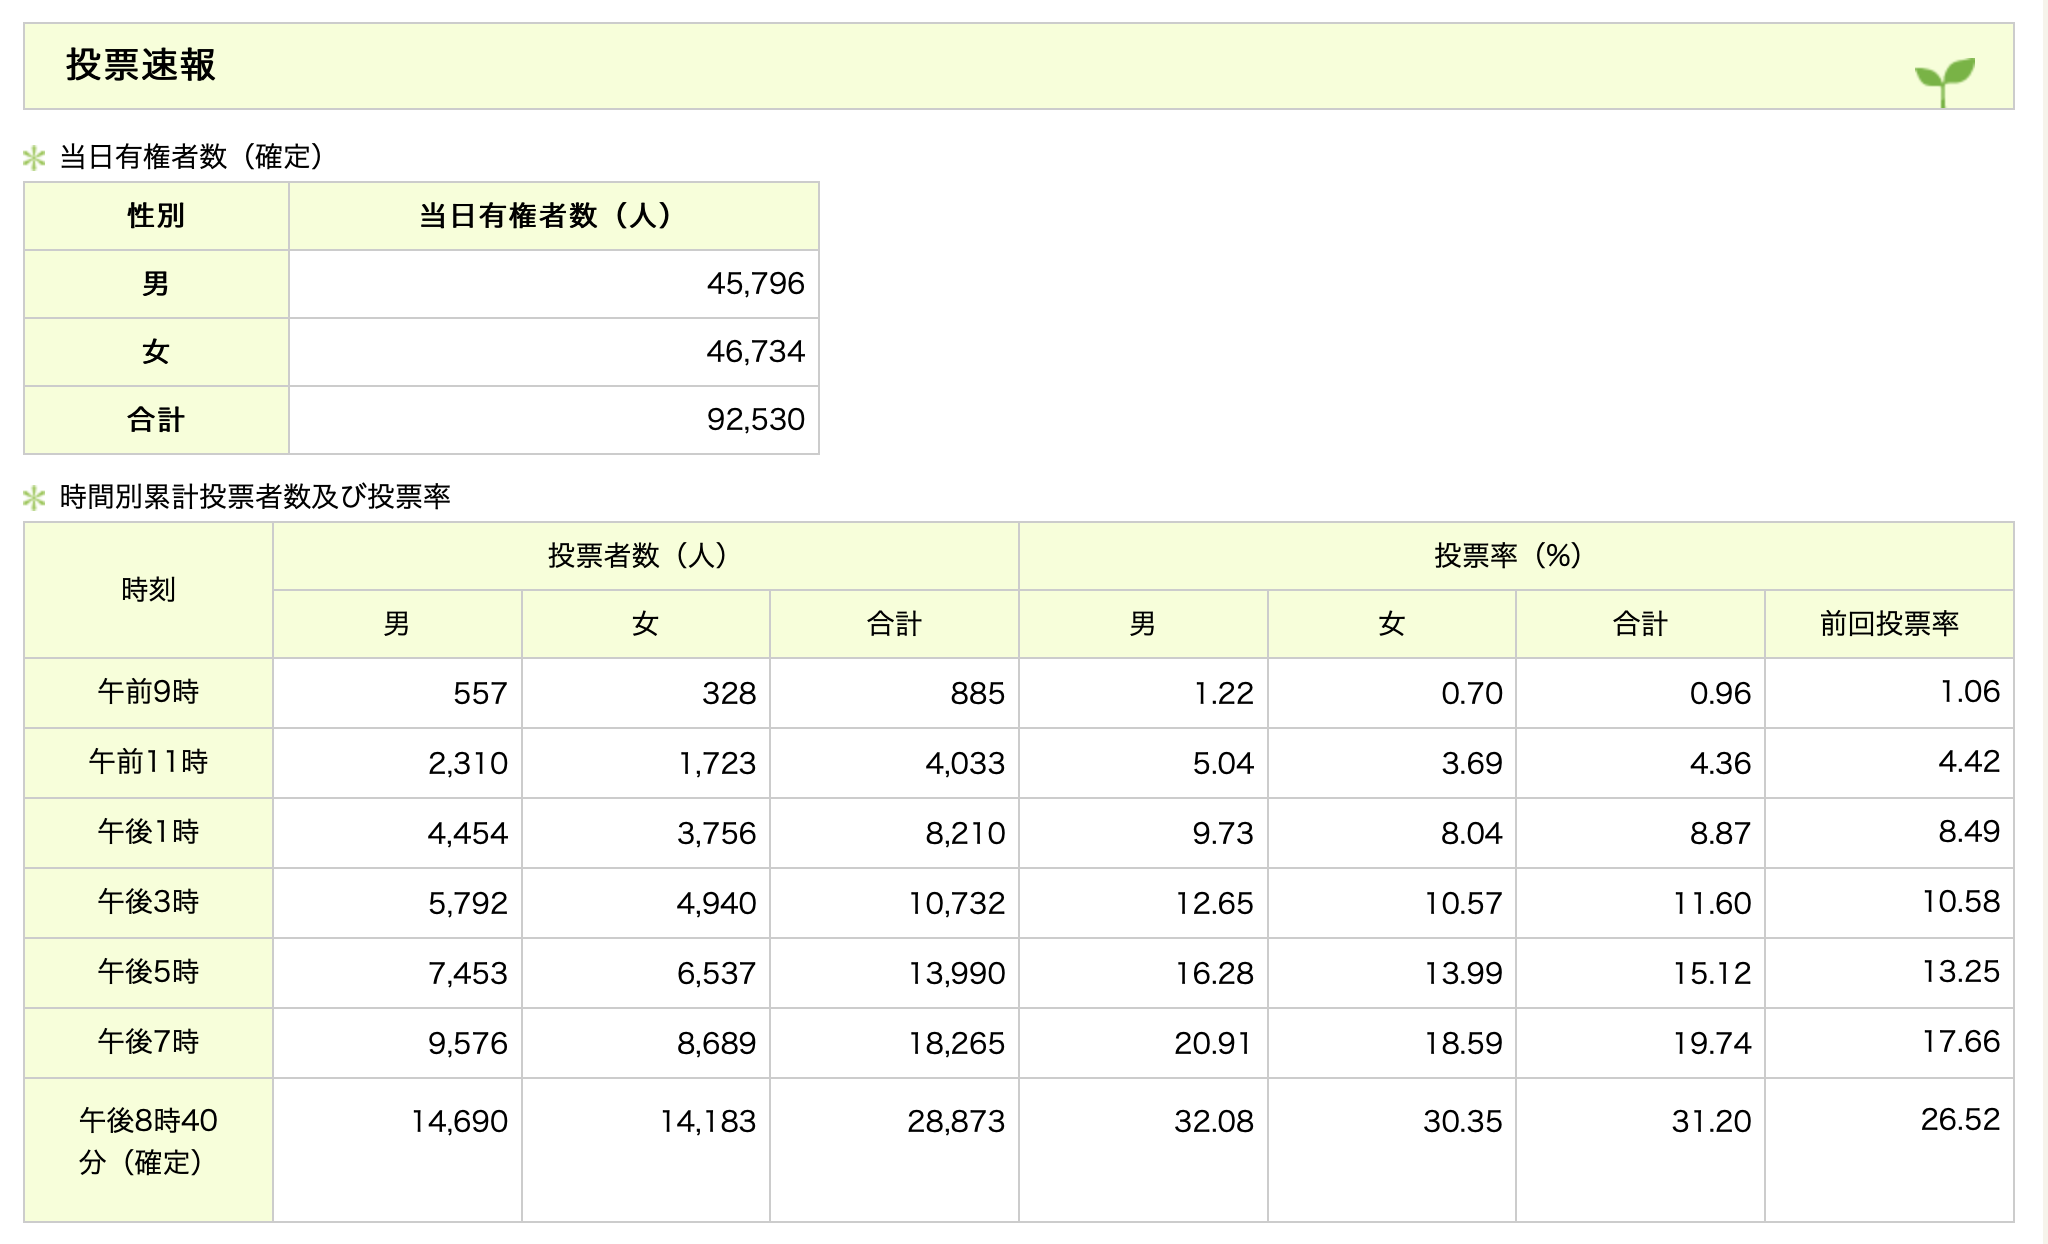Click asterisk icon beside 時間別累計投票者数及び投票率
The width and height of the screenshot is (2048, 1244).
pyautogui.click(x=34, y=497)
